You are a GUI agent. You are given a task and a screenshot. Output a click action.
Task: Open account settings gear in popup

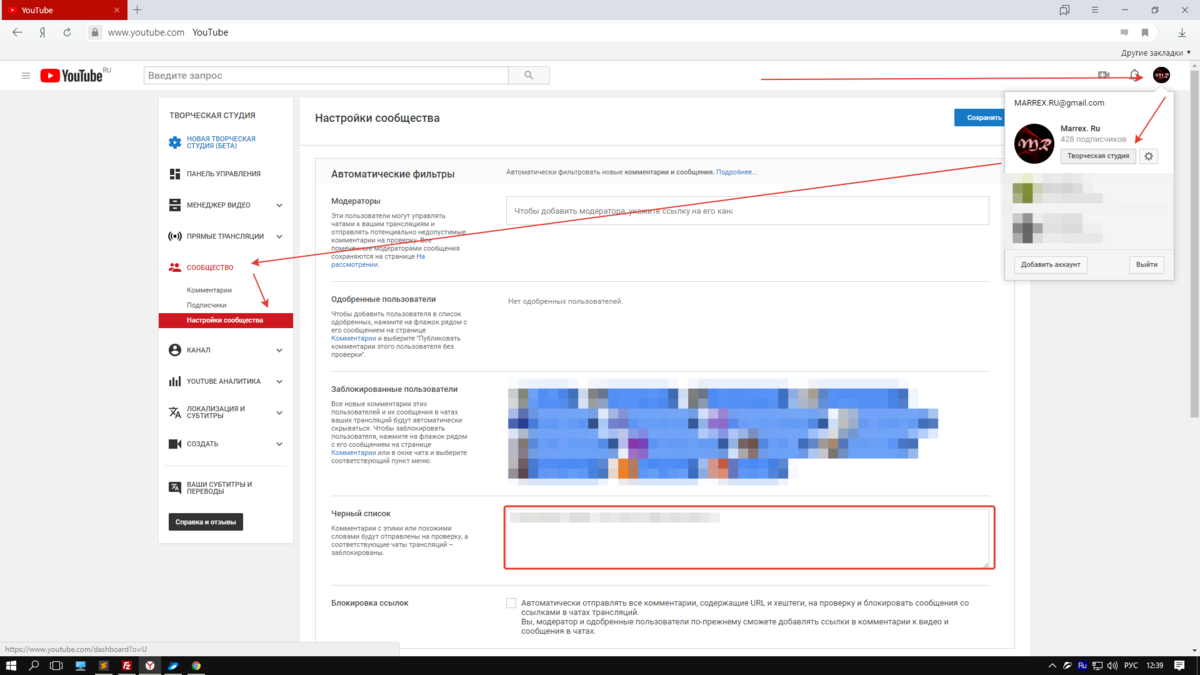point(1149,156)
